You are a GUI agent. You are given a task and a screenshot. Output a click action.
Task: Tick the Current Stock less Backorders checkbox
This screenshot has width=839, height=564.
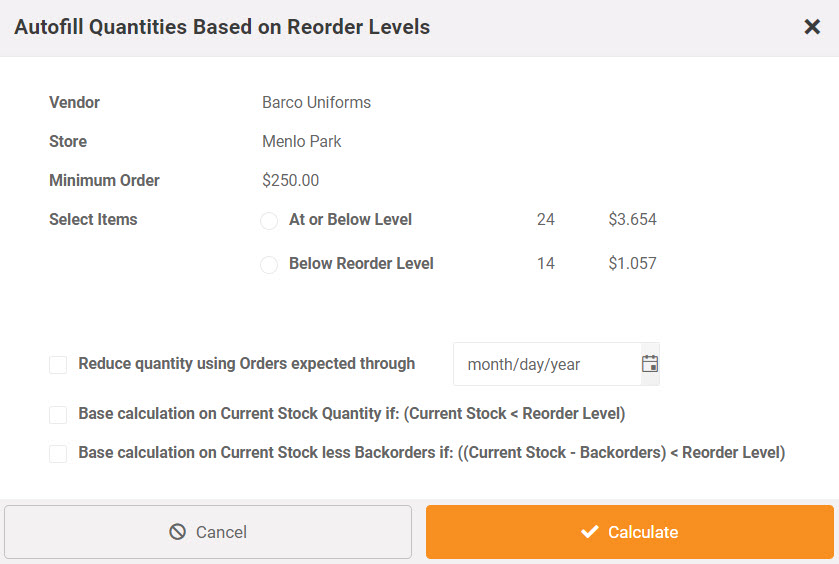point(58,454)
